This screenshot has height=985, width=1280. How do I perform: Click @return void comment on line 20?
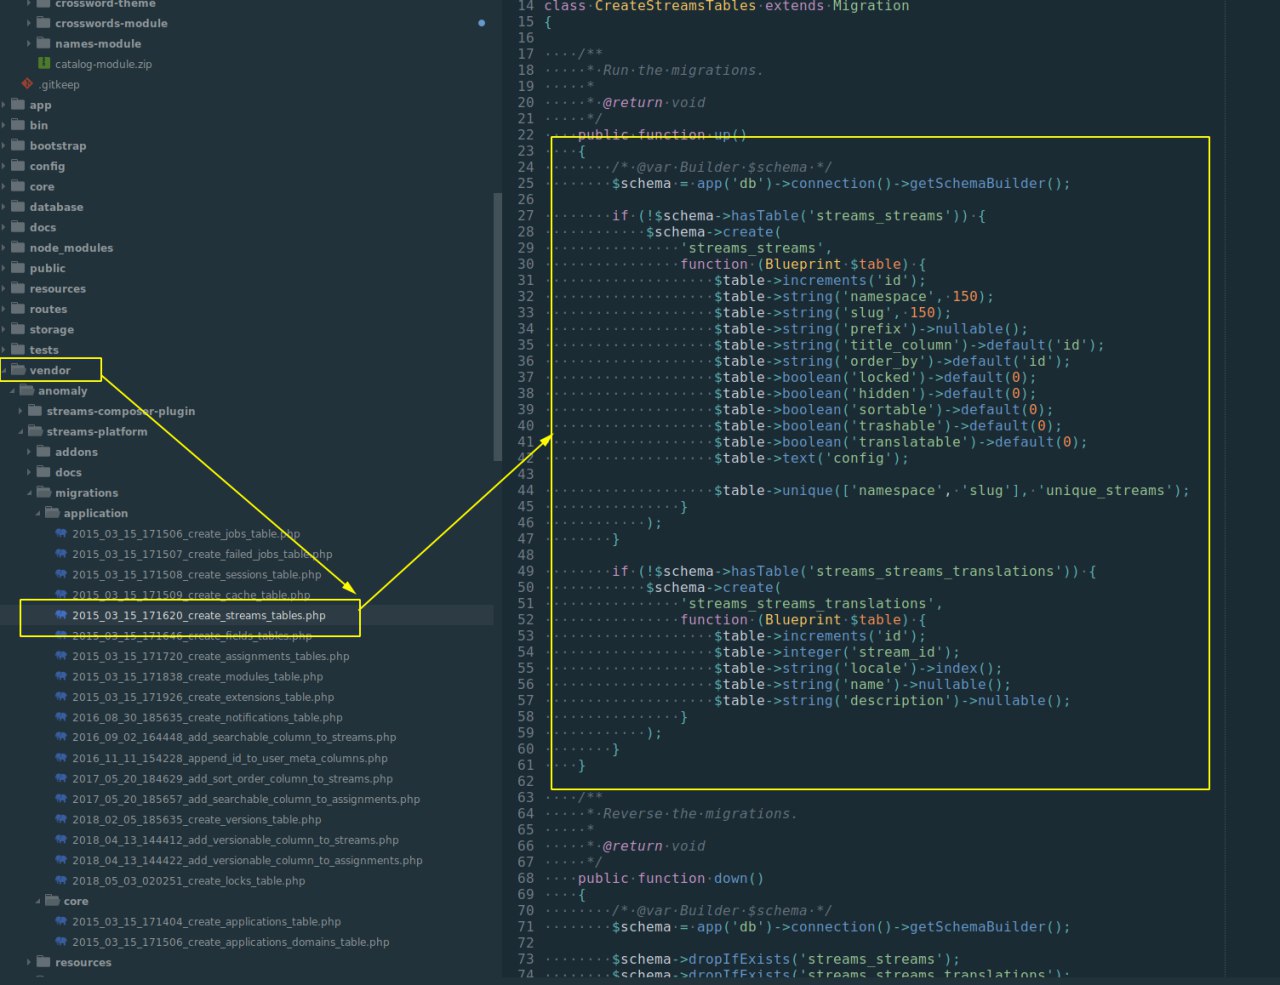654,102
